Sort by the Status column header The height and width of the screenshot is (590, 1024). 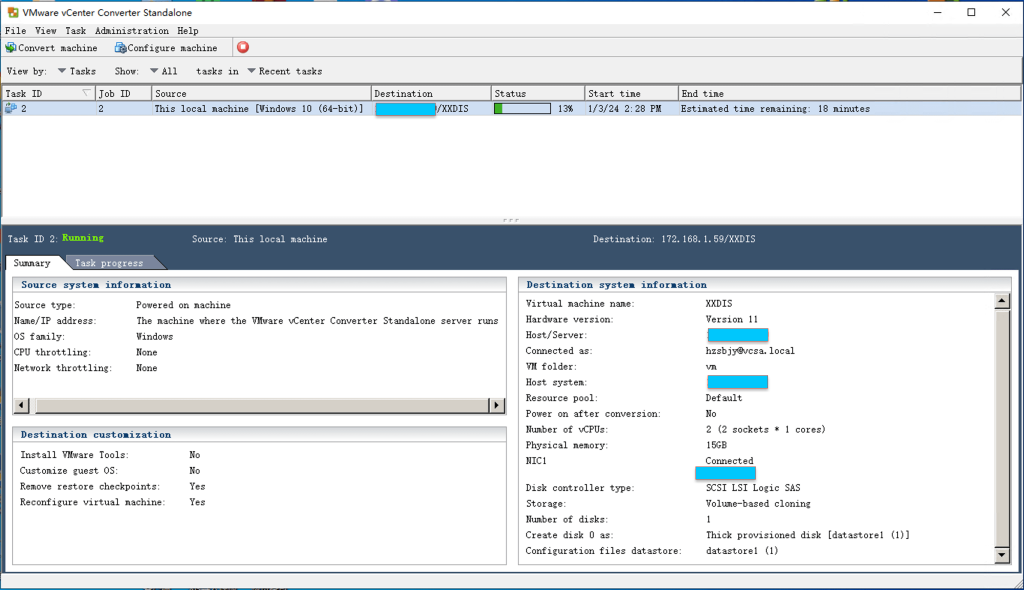point(537,93)
